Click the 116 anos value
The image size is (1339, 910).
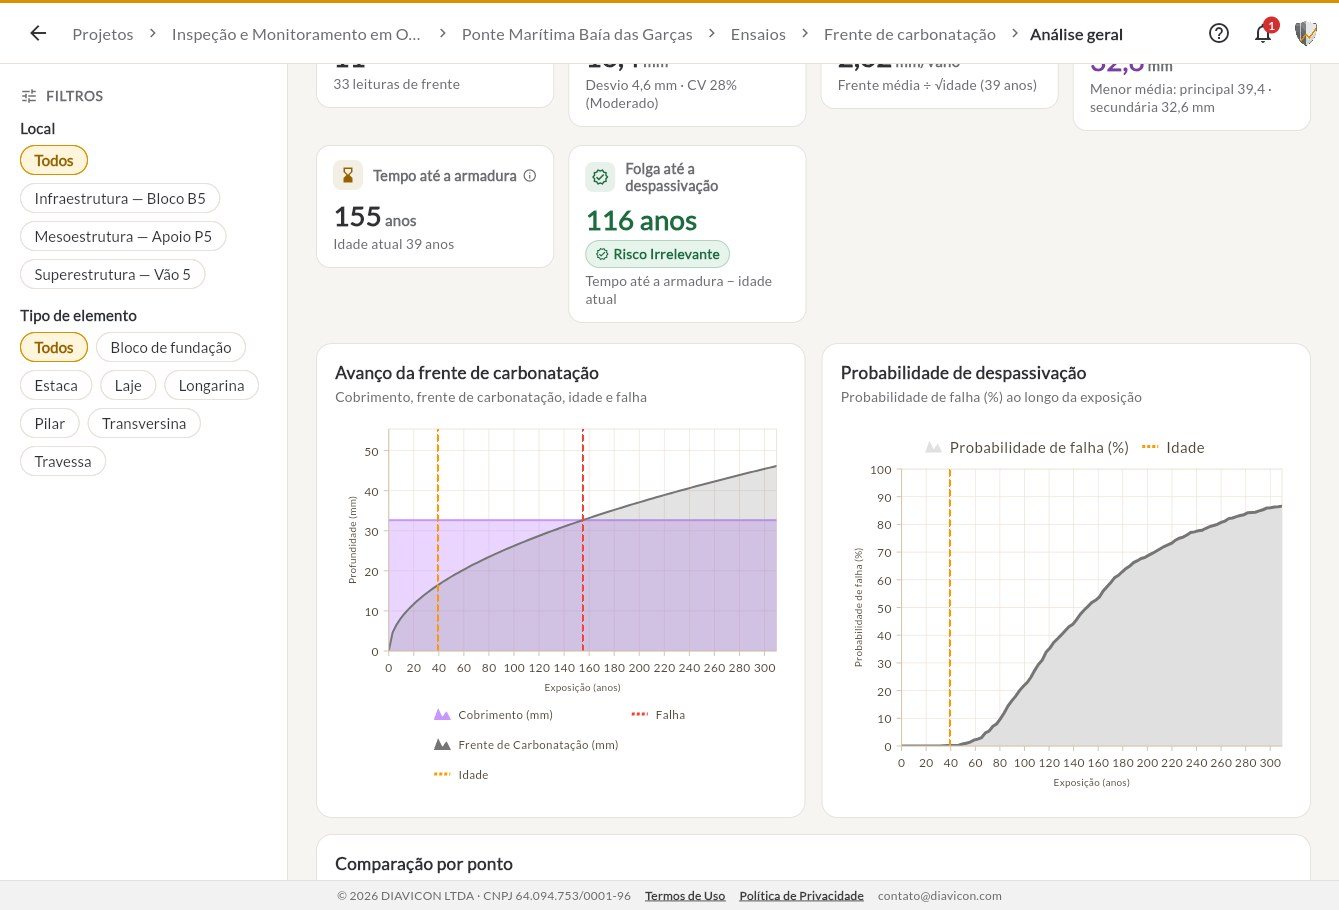641,220
